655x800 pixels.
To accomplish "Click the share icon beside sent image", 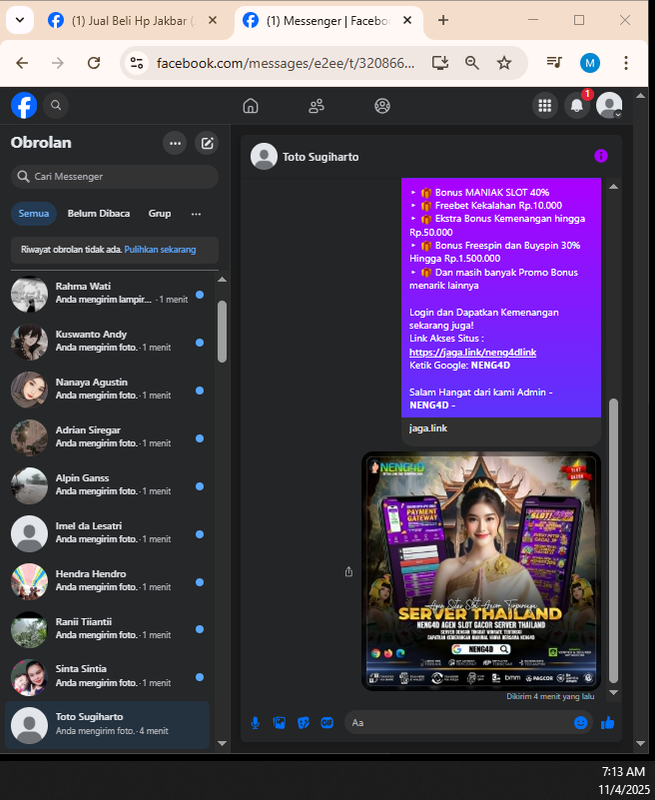I will [x=348, y=571].
